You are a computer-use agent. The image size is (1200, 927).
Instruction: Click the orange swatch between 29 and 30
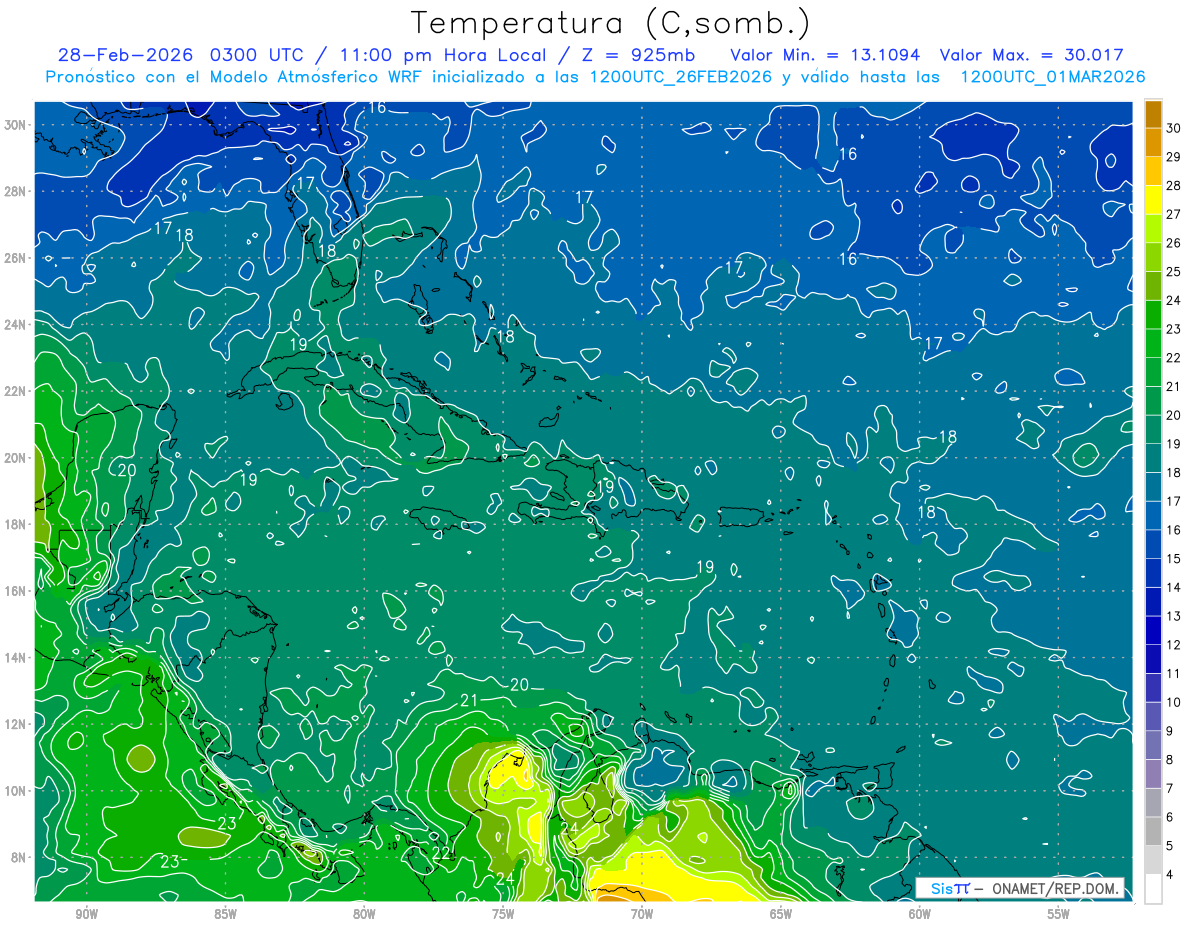coord(1153,143)
